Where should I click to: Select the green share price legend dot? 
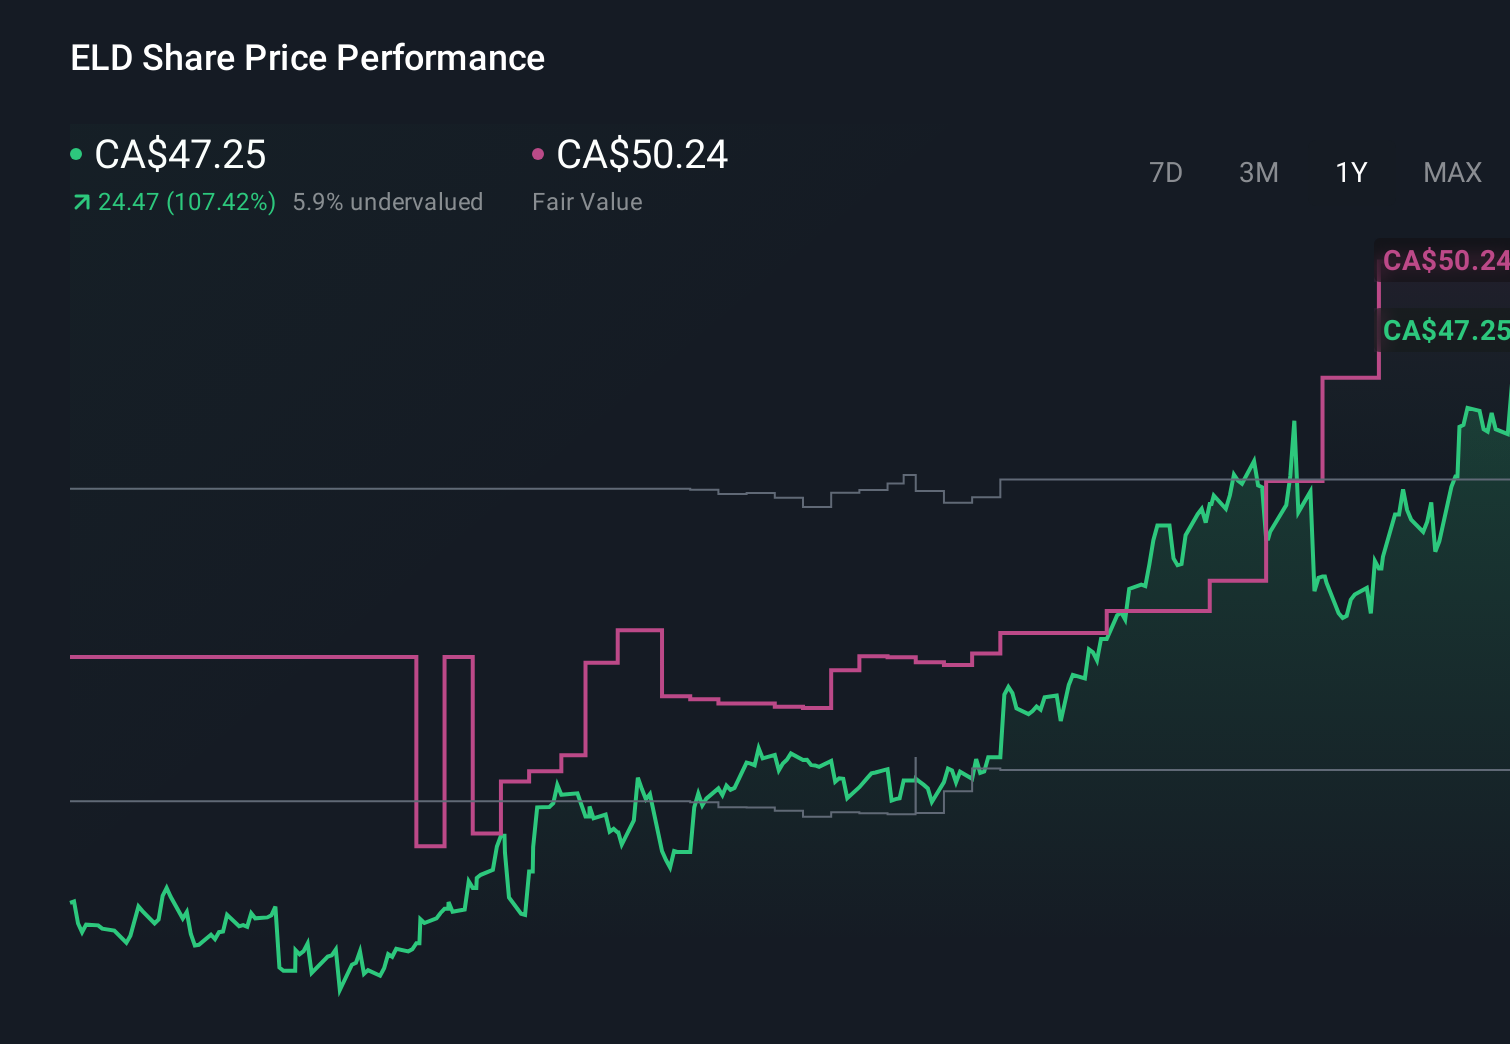[78, 153]
